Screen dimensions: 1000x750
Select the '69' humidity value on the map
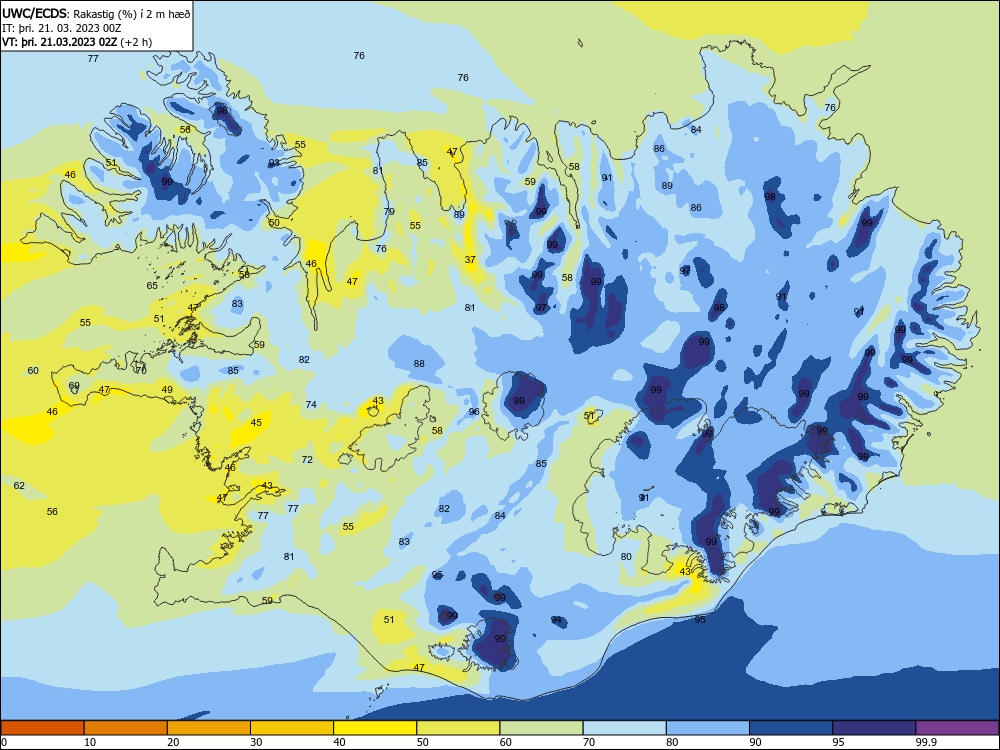(x=74, y=386)
